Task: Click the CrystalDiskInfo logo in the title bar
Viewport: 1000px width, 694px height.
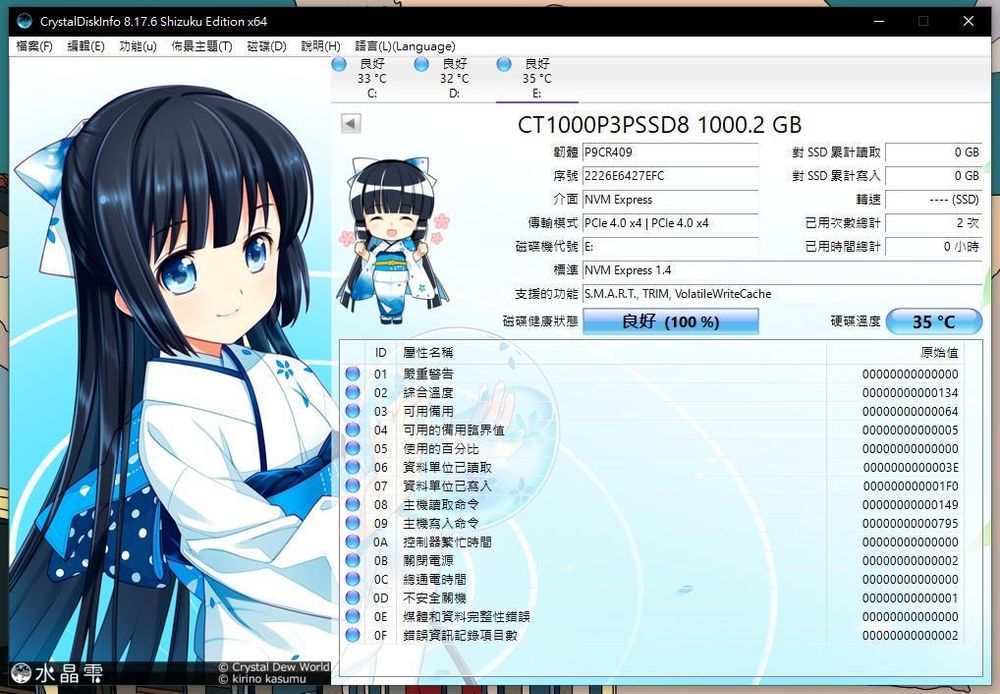Action: pos(24,20)
